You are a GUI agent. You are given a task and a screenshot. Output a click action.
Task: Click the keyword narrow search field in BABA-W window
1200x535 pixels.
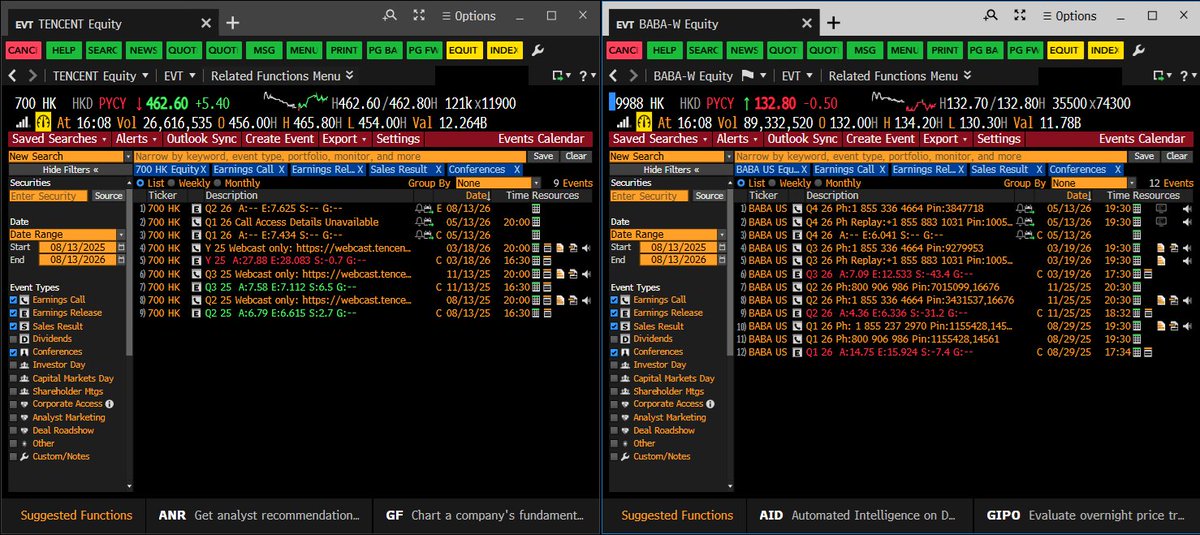(930, 156)
